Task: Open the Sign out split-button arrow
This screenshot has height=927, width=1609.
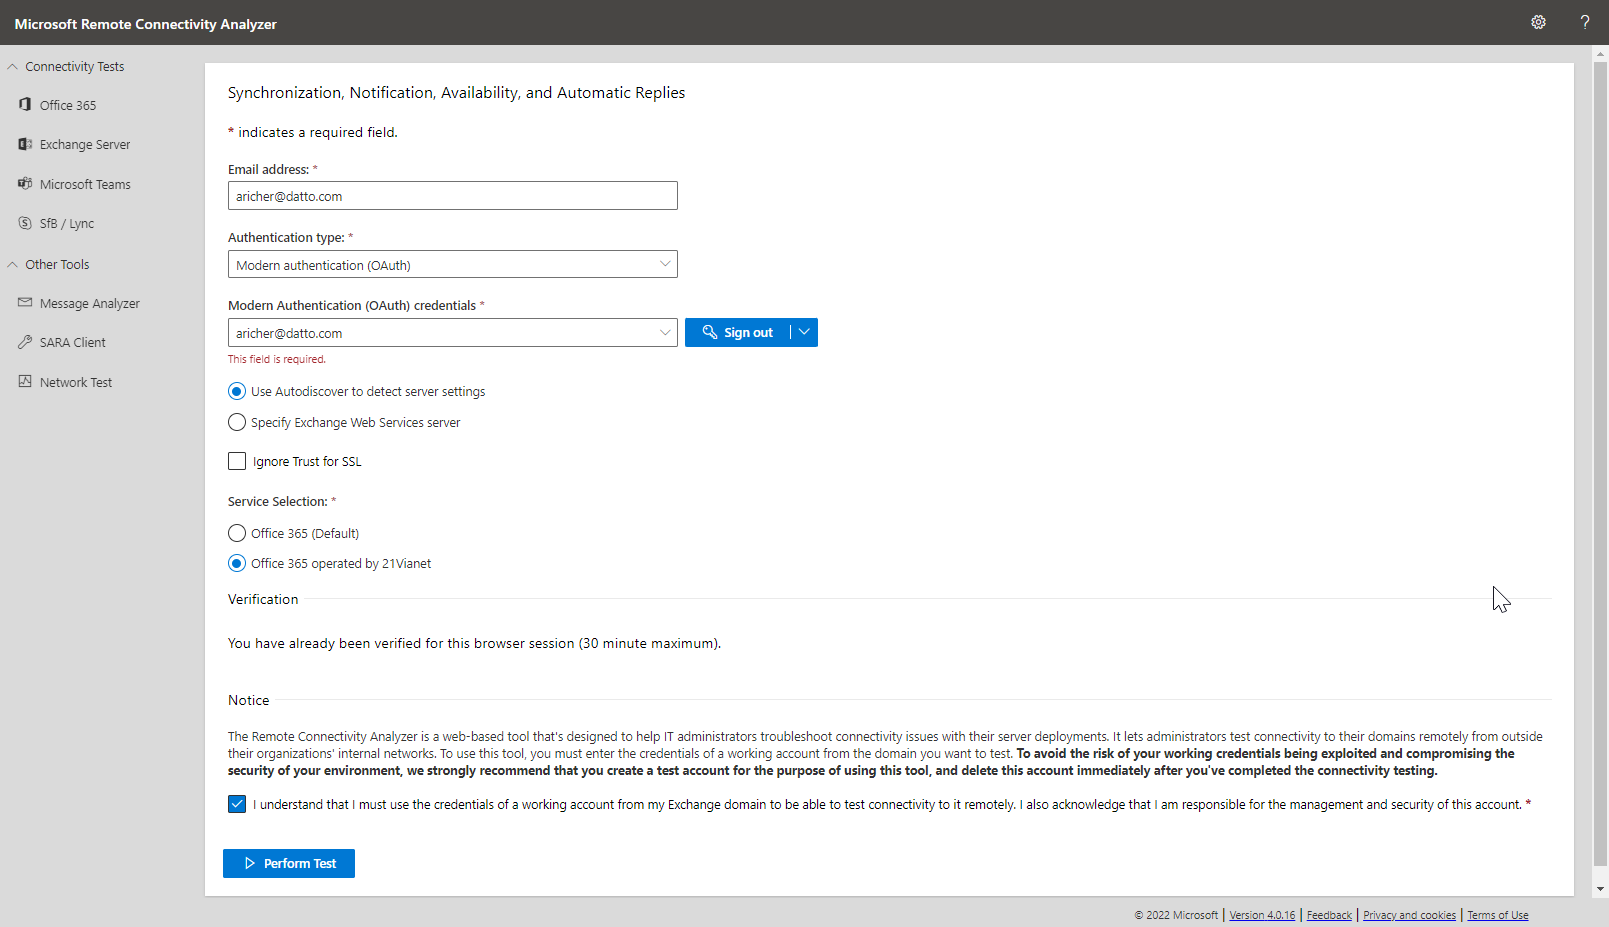Action: point(804,332)
